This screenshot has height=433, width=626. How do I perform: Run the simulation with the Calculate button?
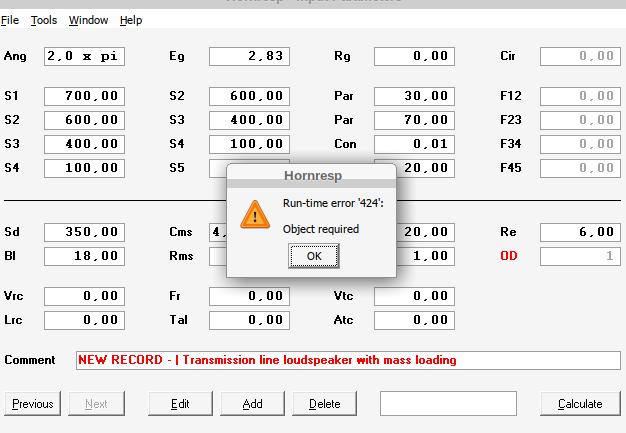click(x=580, y=403)
